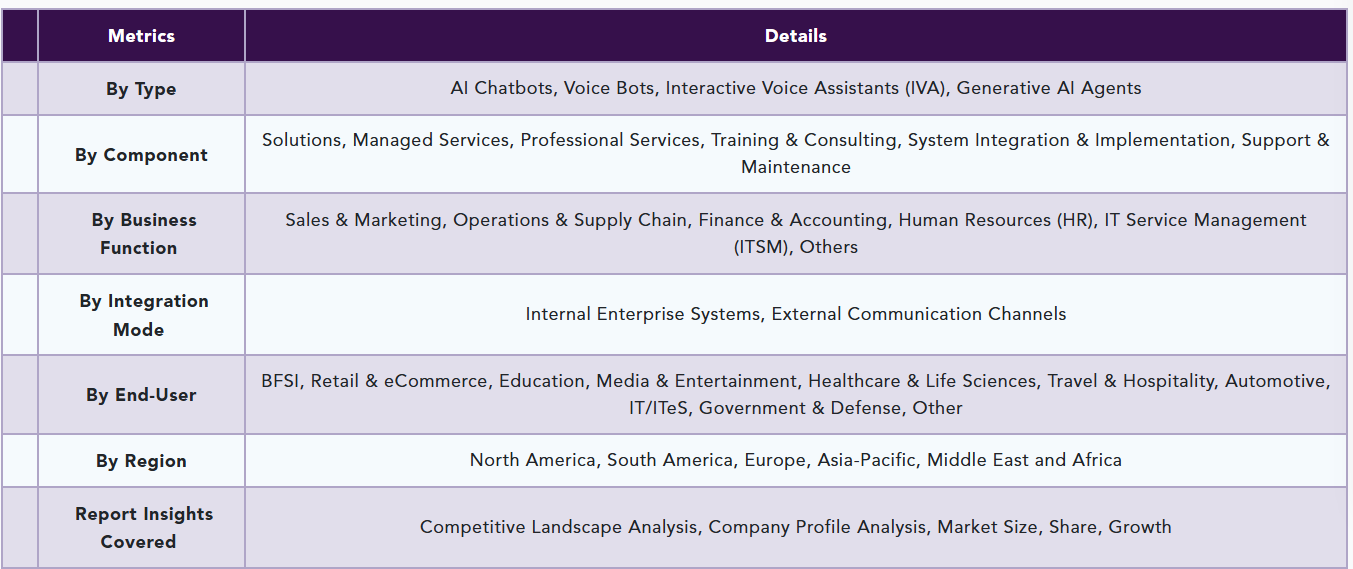Click the BFSI, Retail & eCommerce details cell
1353x569 pixels.
tap(796, 395)
